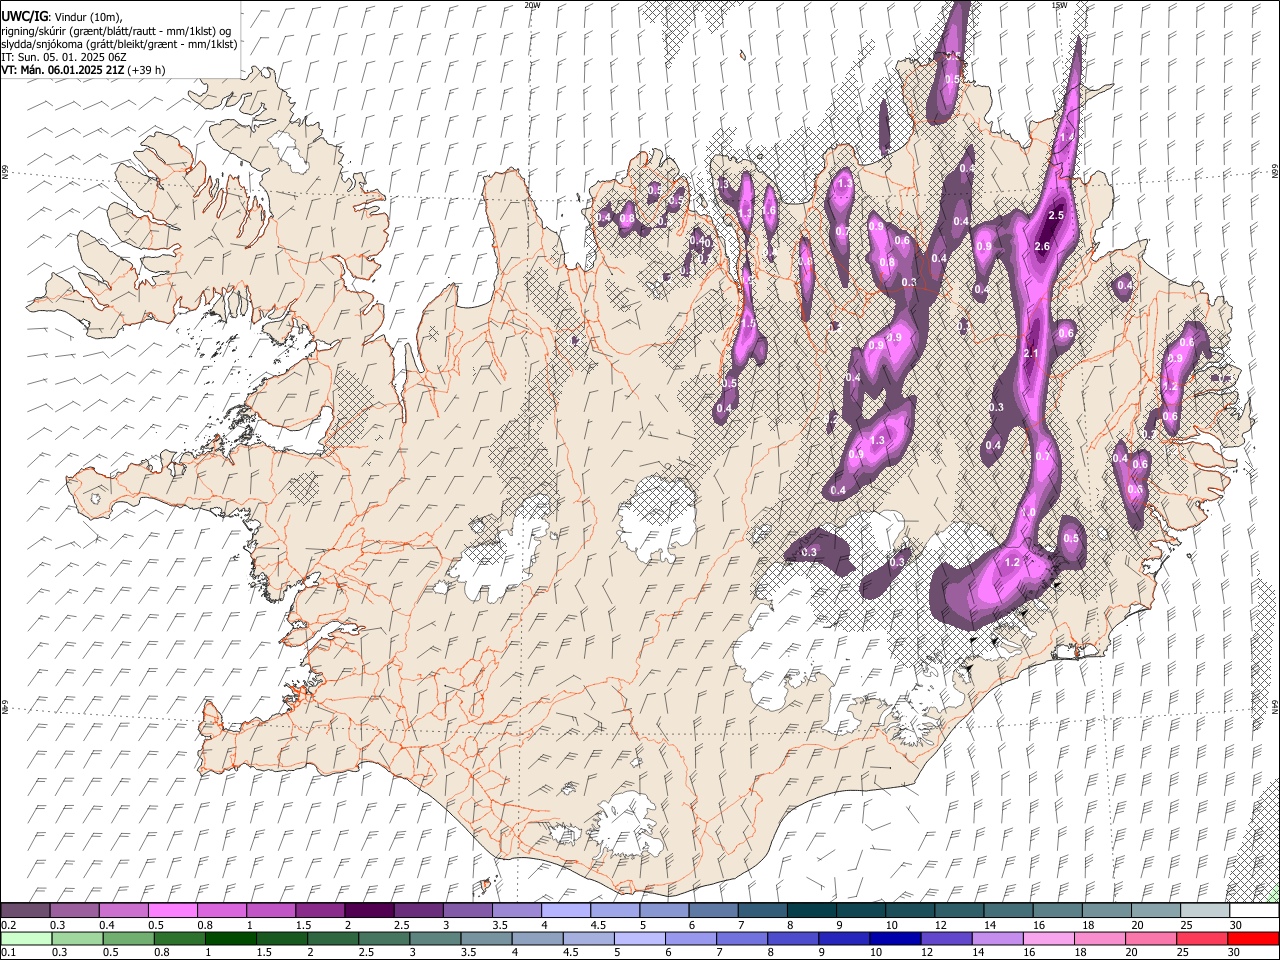Click top legend row dark teal swatch between 8 and 9
1280x960 pixels.
pyautogui.click(x=812, y=910)
